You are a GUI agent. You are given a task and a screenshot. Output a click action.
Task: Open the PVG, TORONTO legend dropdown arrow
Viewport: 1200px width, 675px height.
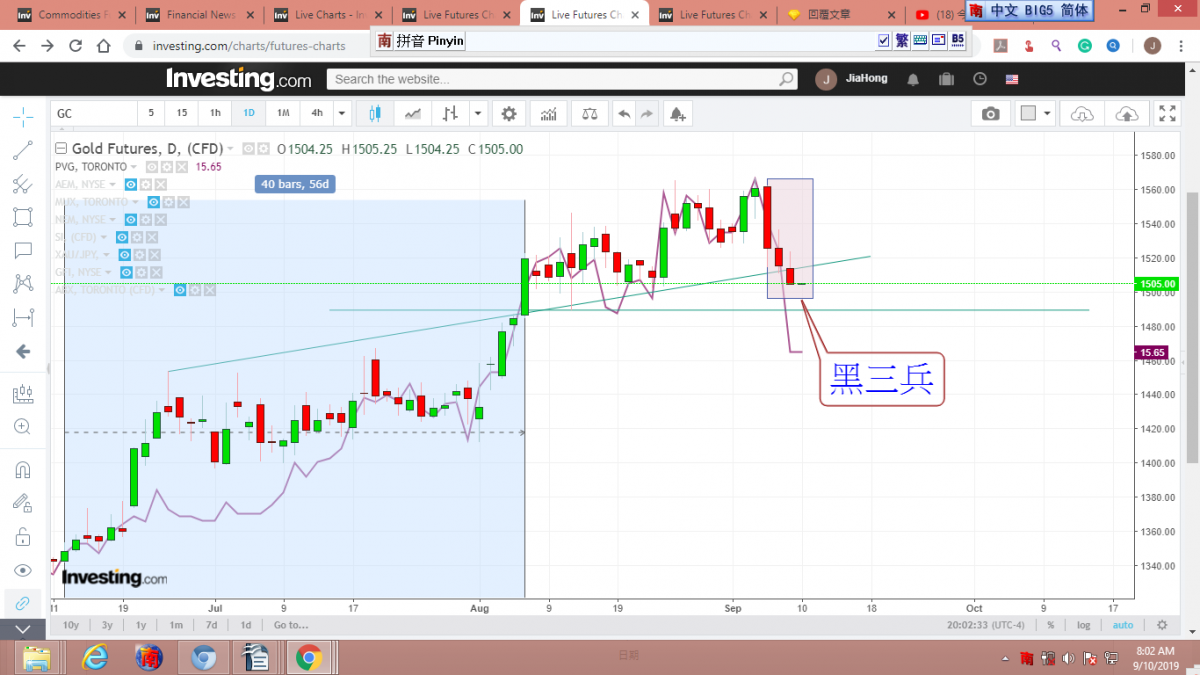click(134, 167)
